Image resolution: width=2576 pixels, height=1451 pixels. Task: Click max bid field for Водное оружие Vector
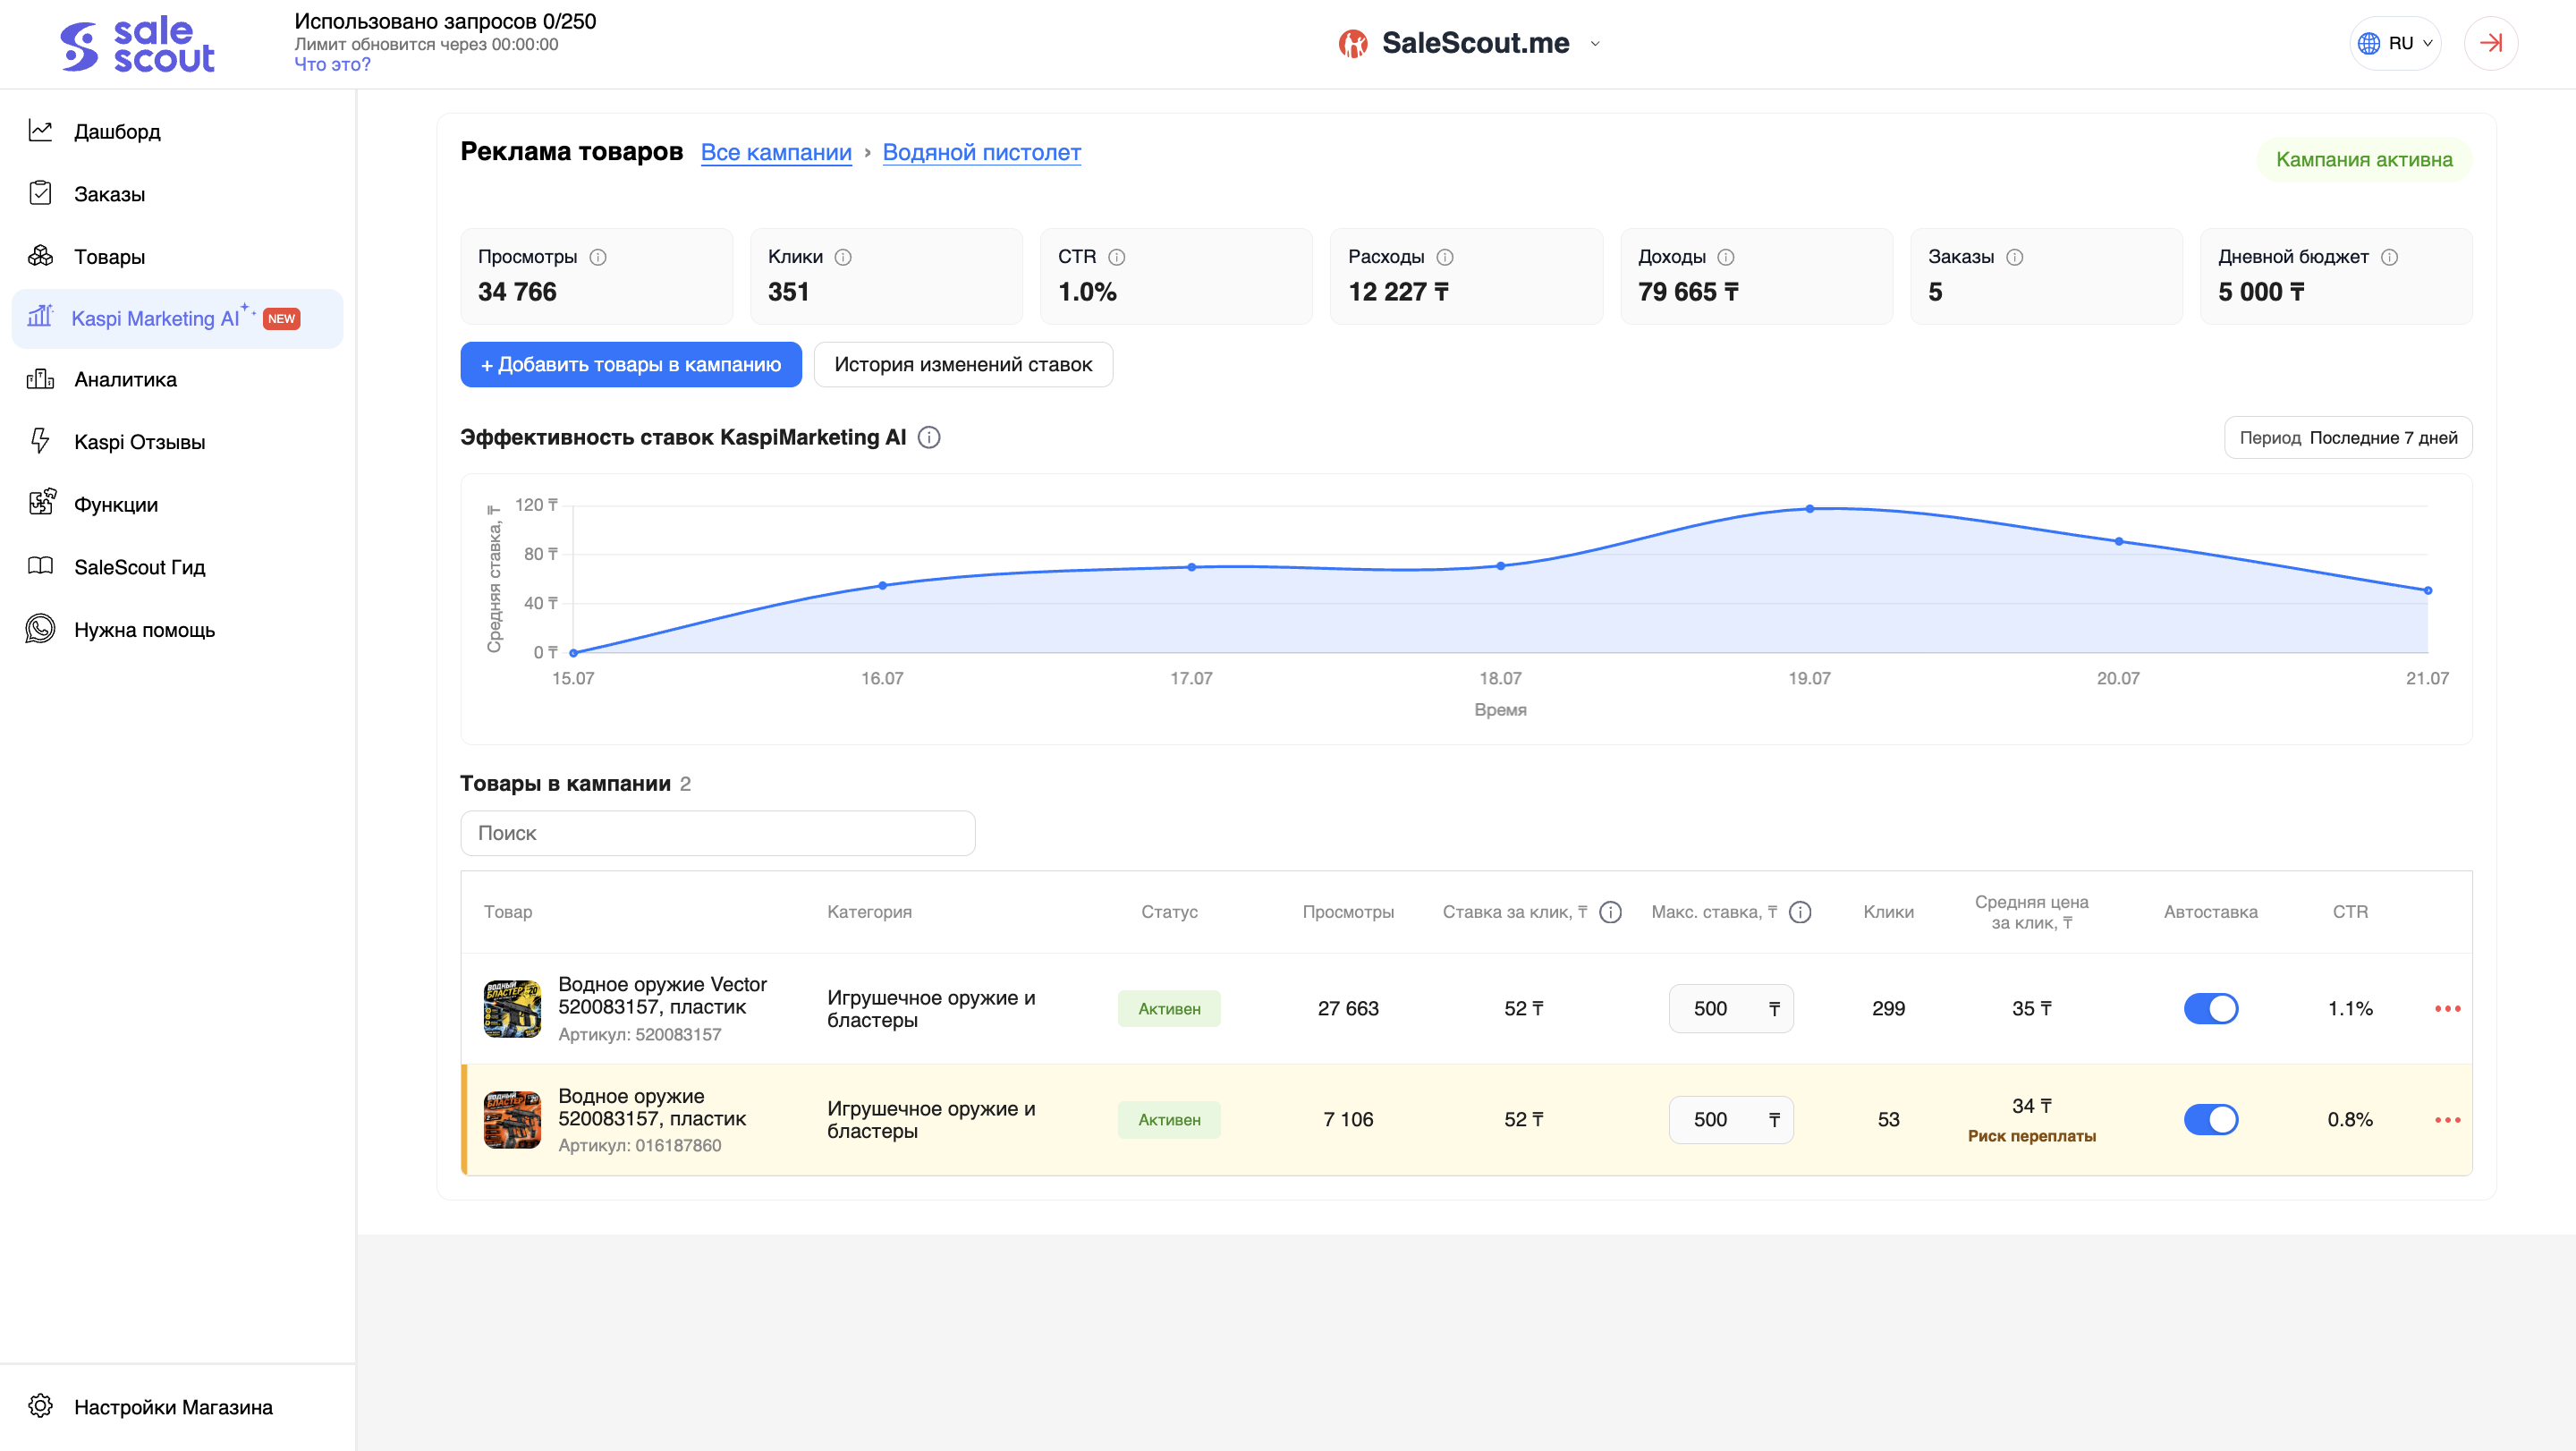tap(1730, 1008)
